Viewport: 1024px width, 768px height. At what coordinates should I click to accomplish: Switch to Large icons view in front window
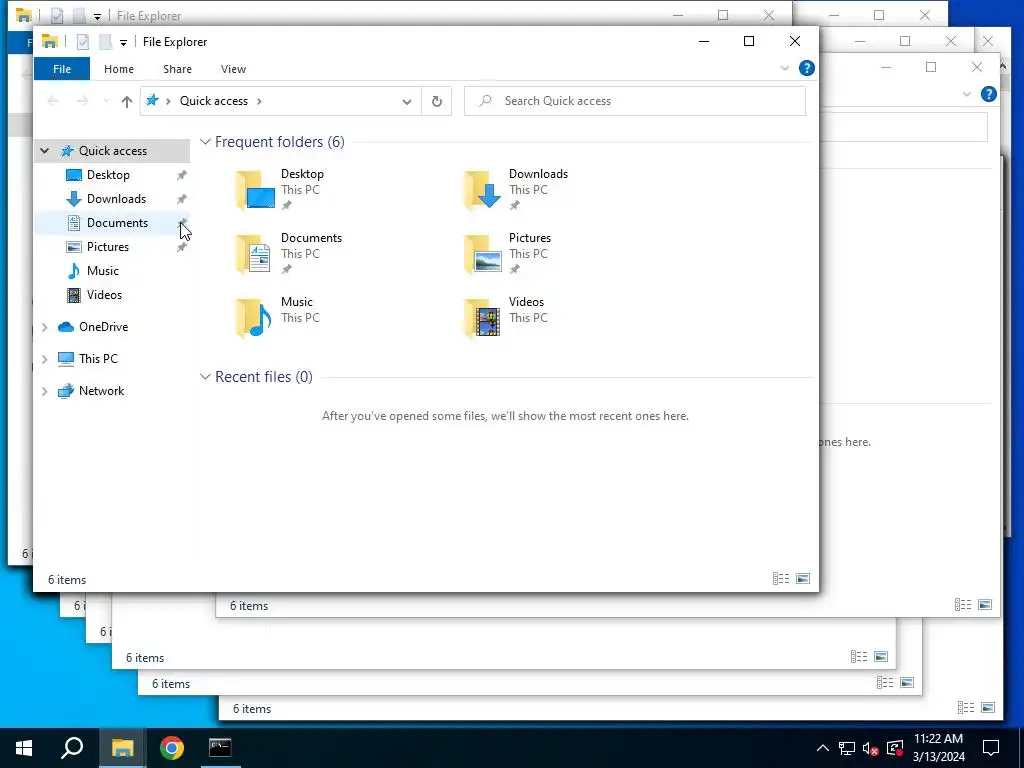803,579
